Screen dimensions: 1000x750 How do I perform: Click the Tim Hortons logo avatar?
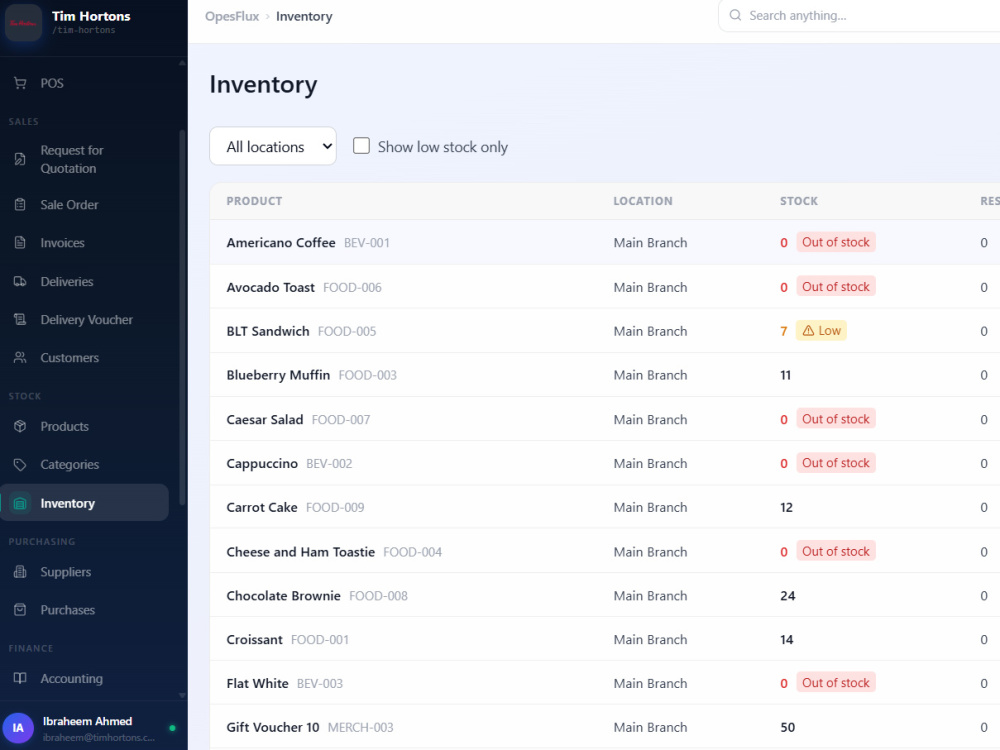[24, 22]
